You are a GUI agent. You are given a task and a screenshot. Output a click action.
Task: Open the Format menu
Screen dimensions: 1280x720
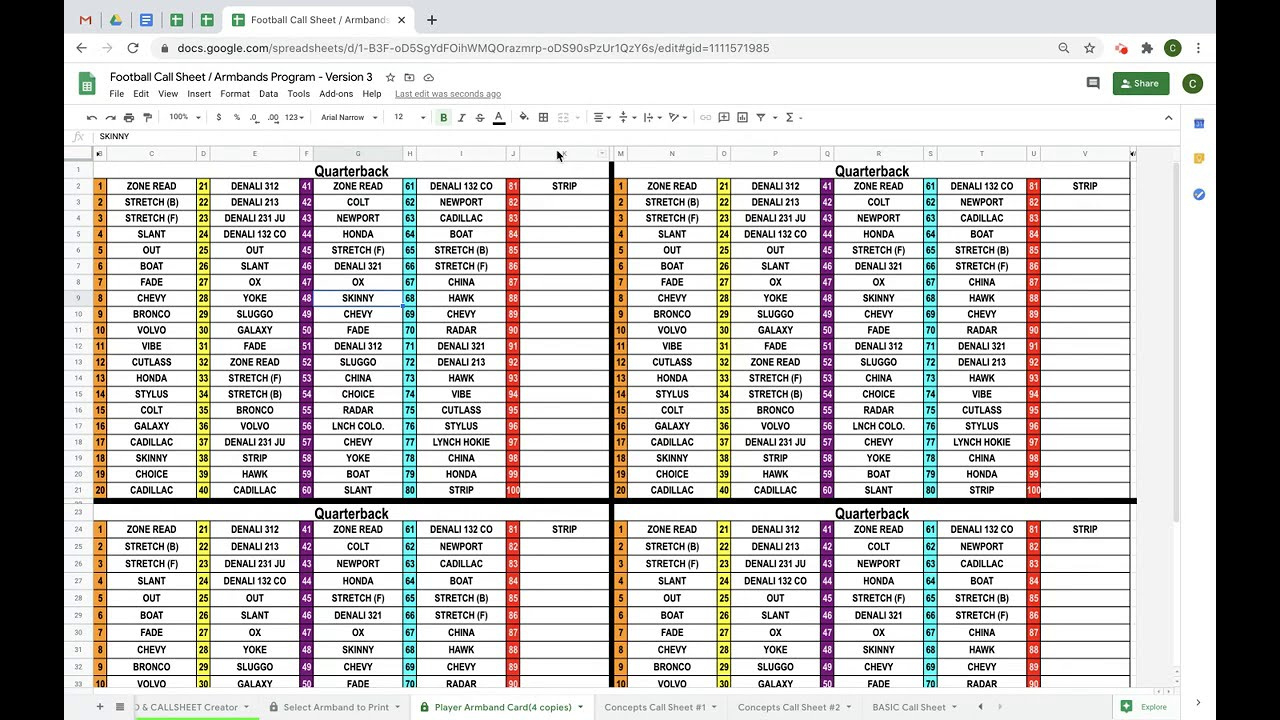(235, 94)
